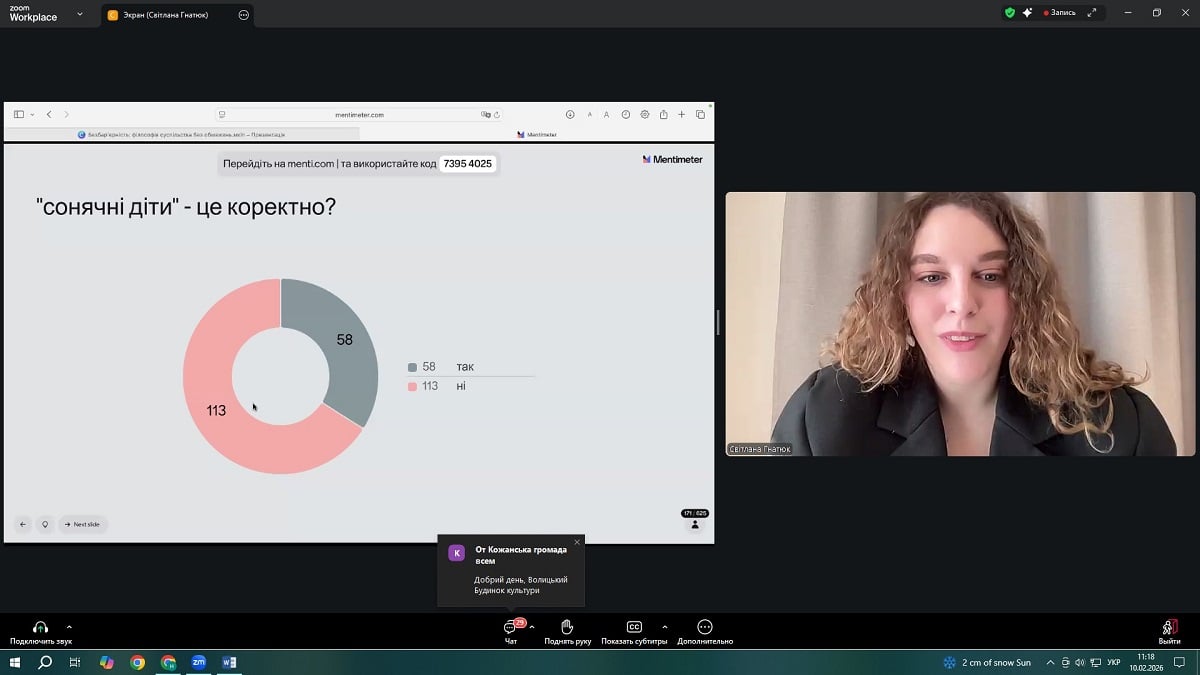Select the Экран (Світлана Гнатюк) tab

click(x=165, y=15)
